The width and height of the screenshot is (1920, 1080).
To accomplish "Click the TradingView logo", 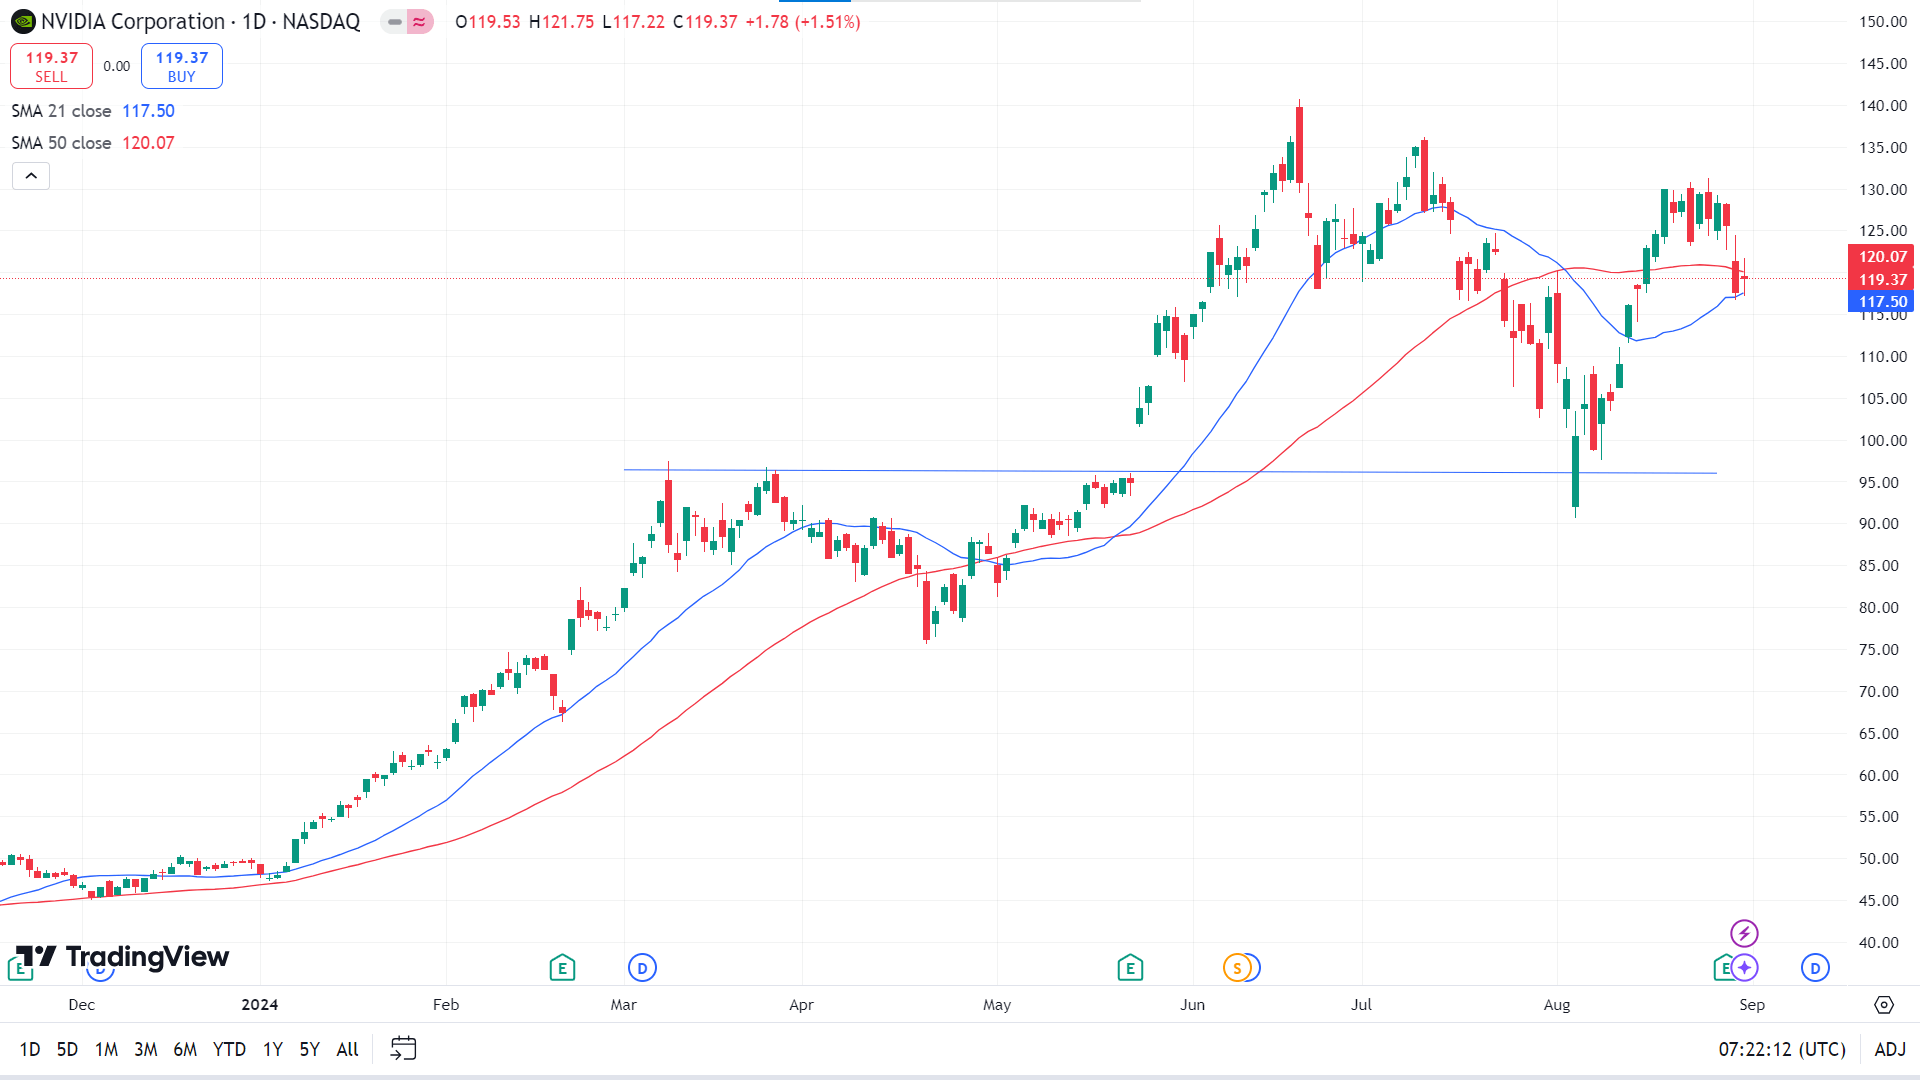I will (122, 957).
